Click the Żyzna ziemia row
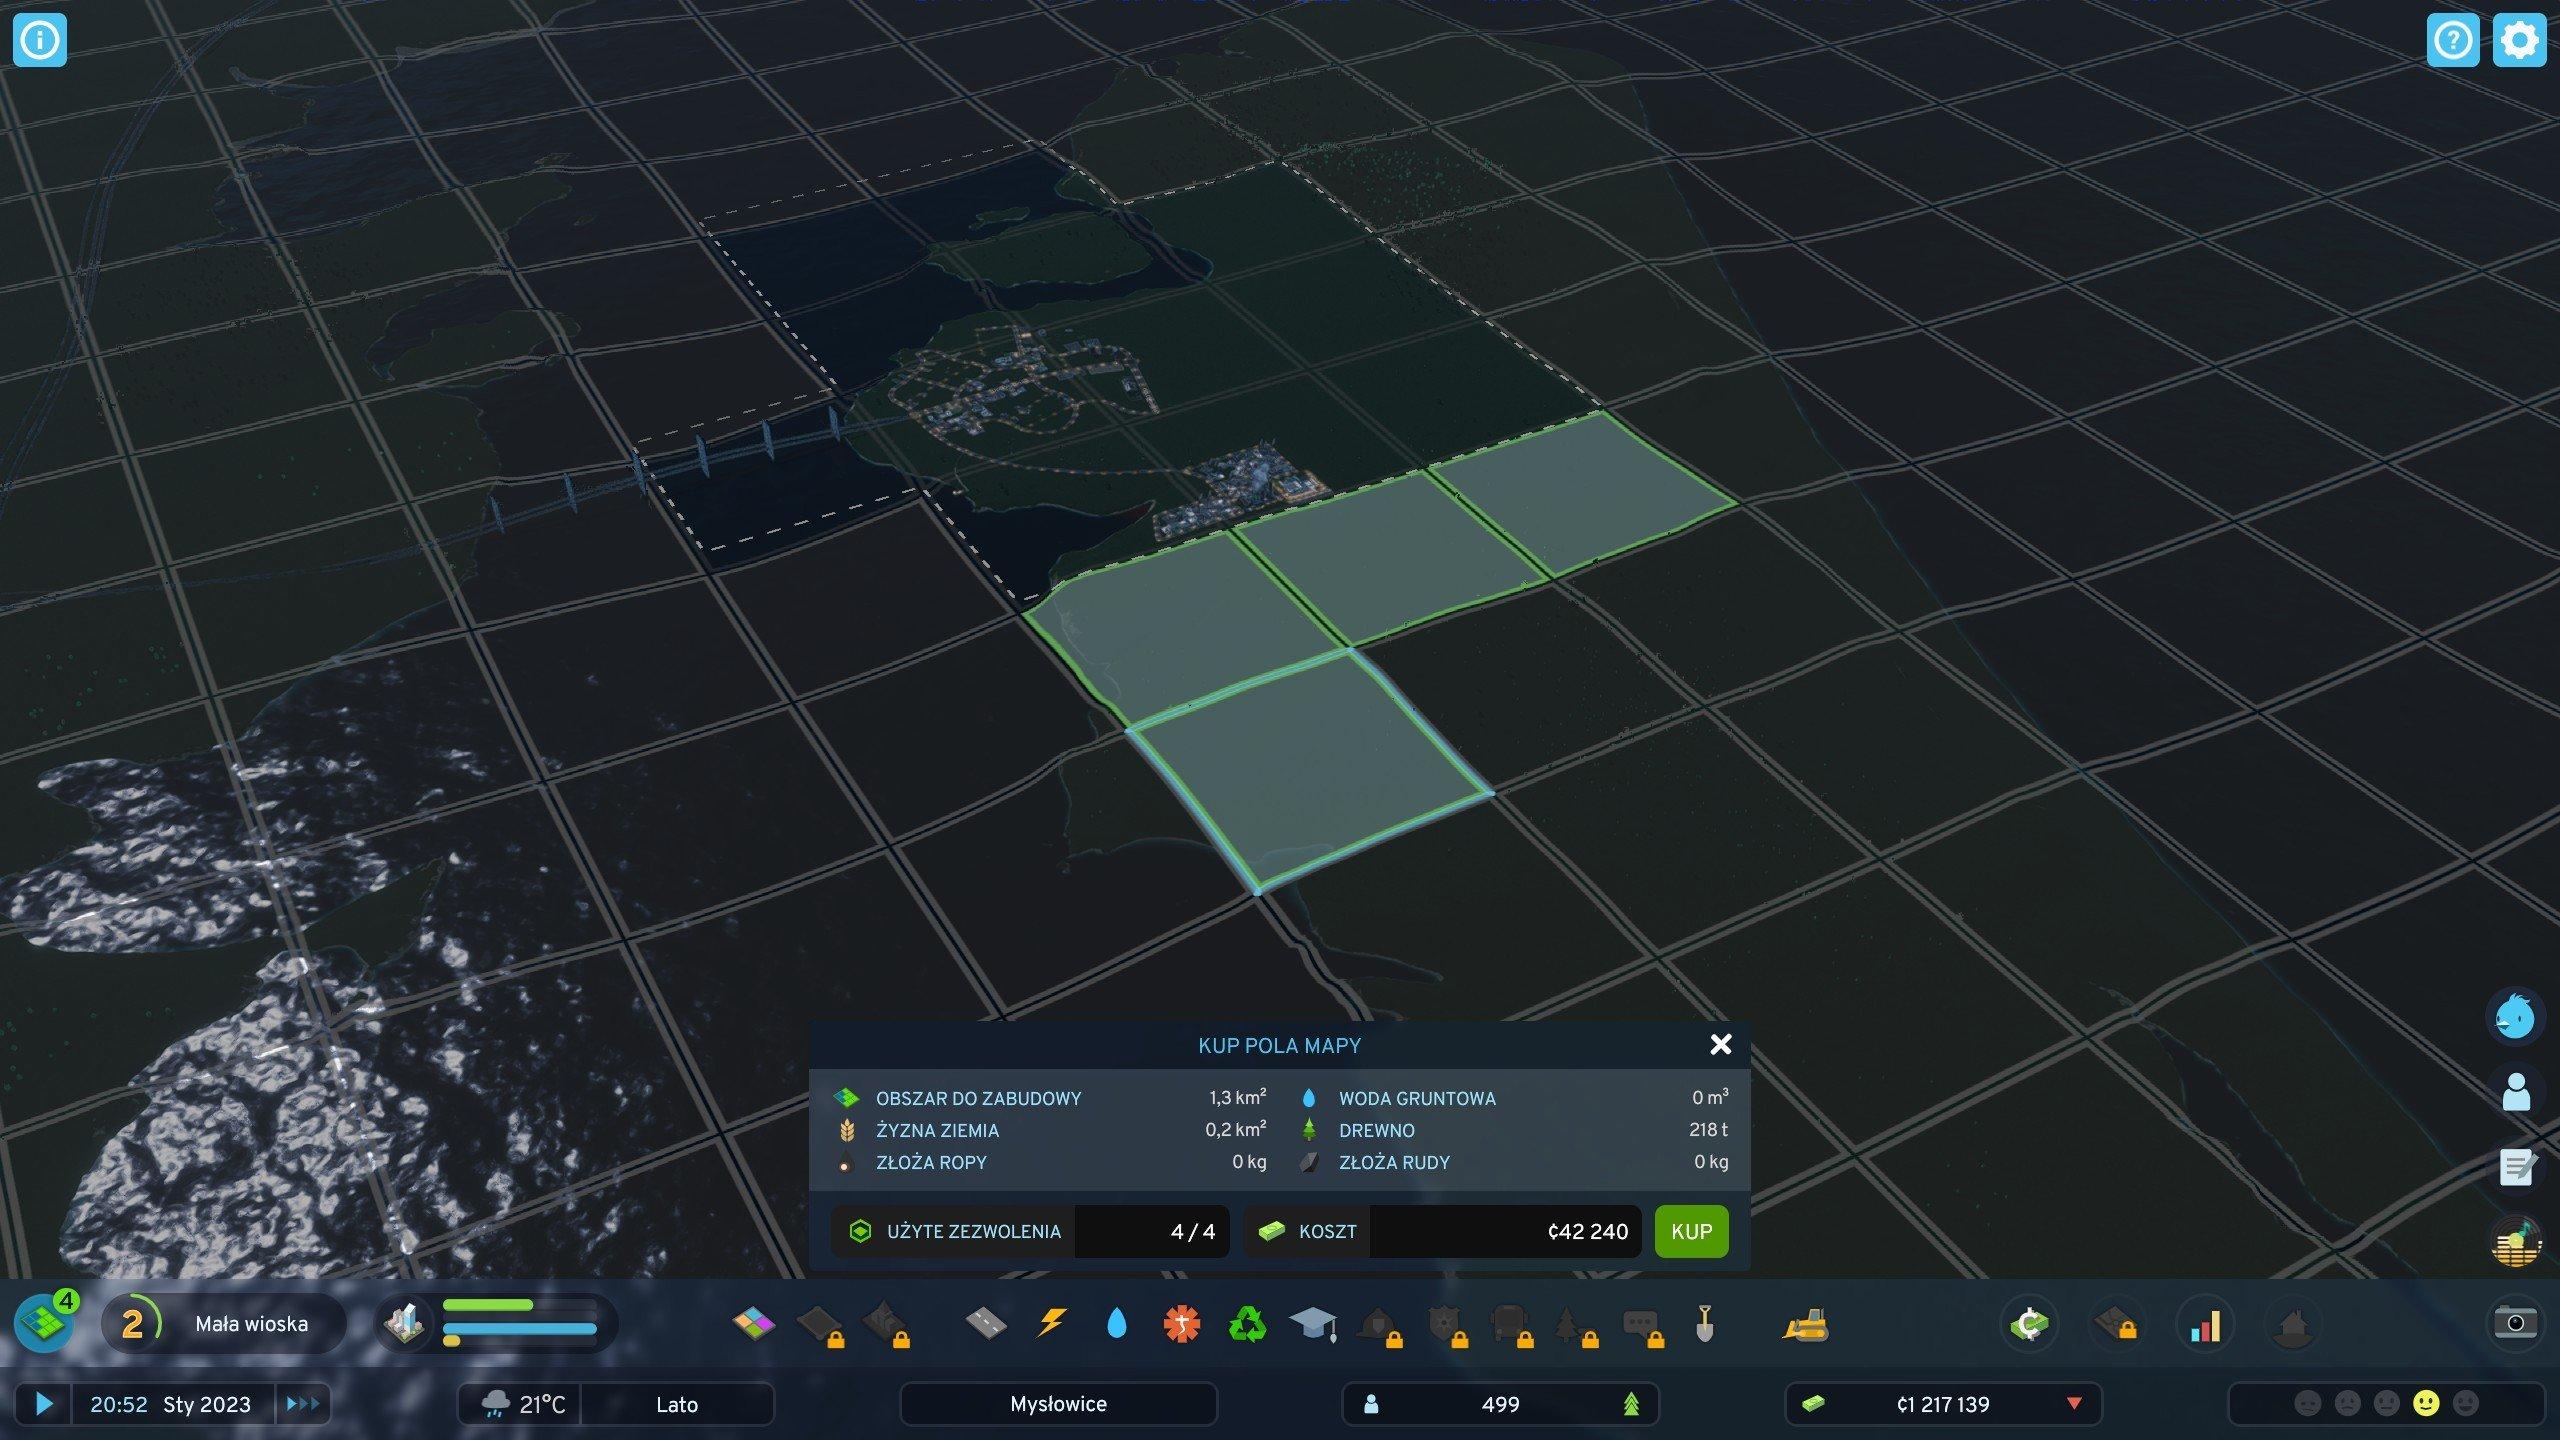The image size is (2560, 1440). point(1049,1130)
